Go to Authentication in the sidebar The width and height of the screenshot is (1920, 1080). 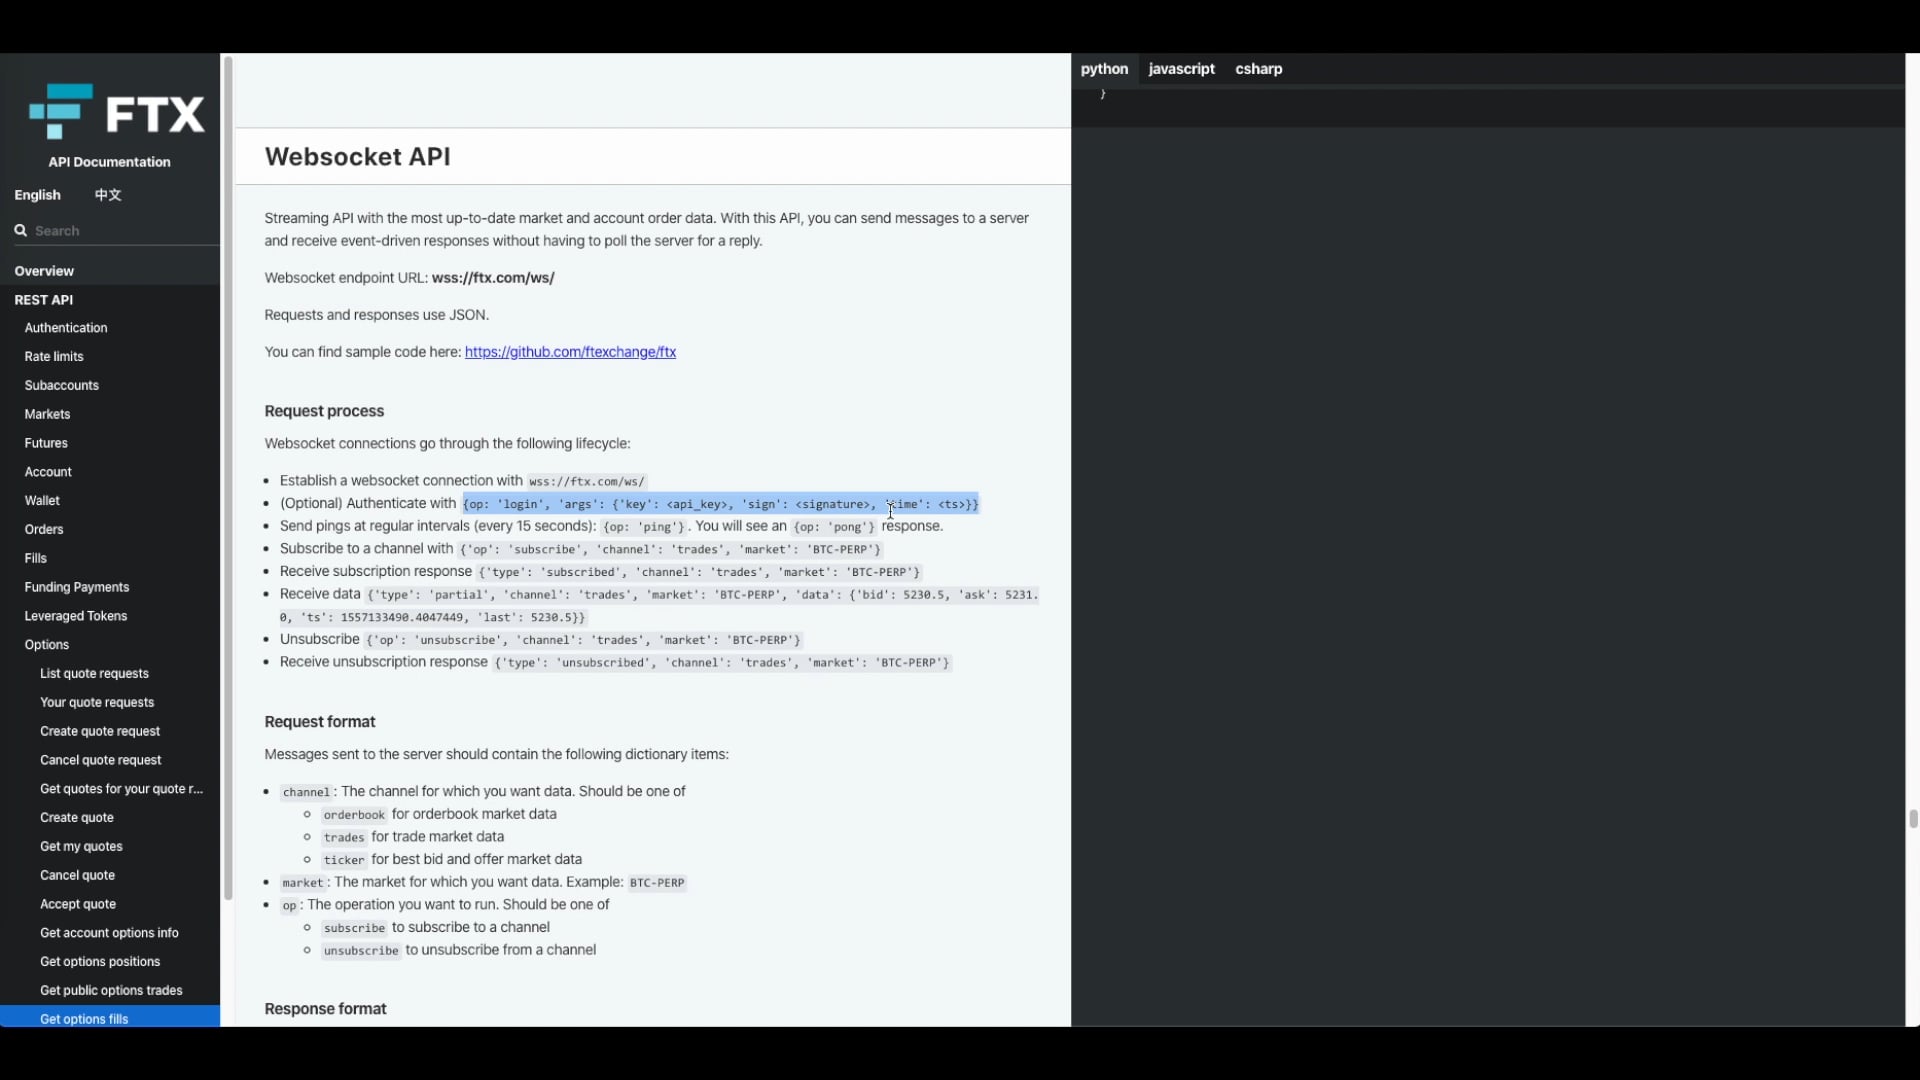tap(66, 328)
